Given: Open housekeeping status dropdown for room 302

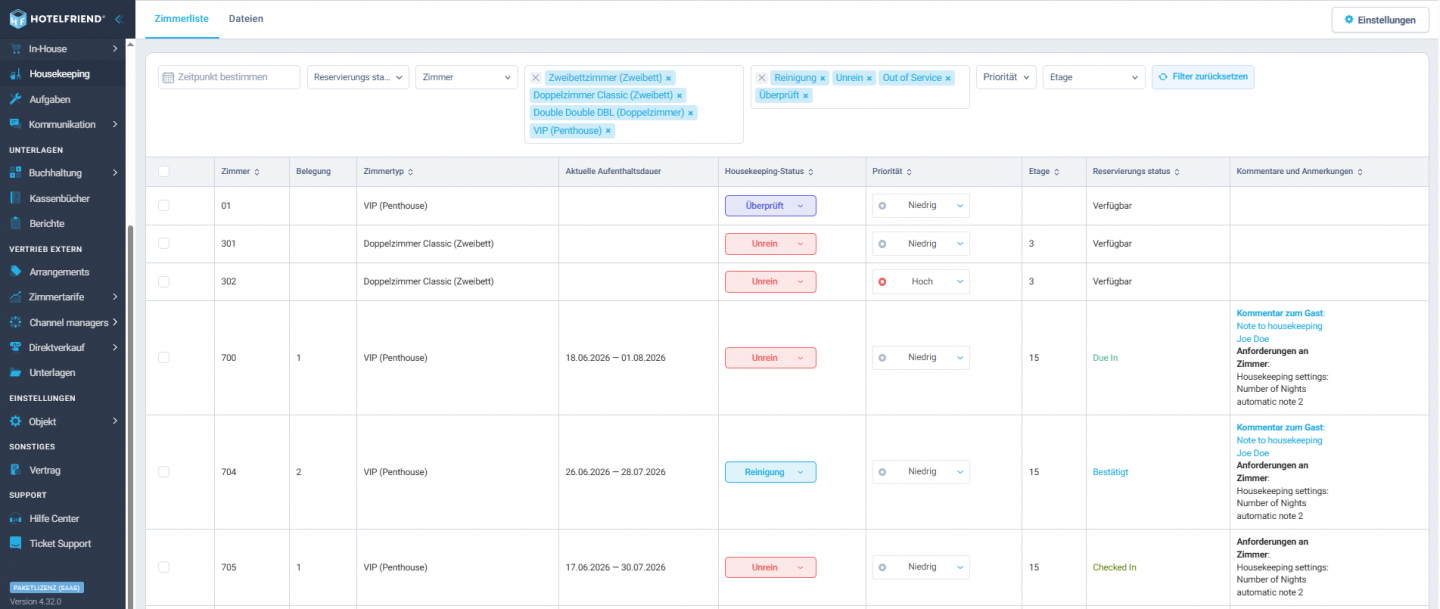Looking at the screenshot, I should (770, 282).
